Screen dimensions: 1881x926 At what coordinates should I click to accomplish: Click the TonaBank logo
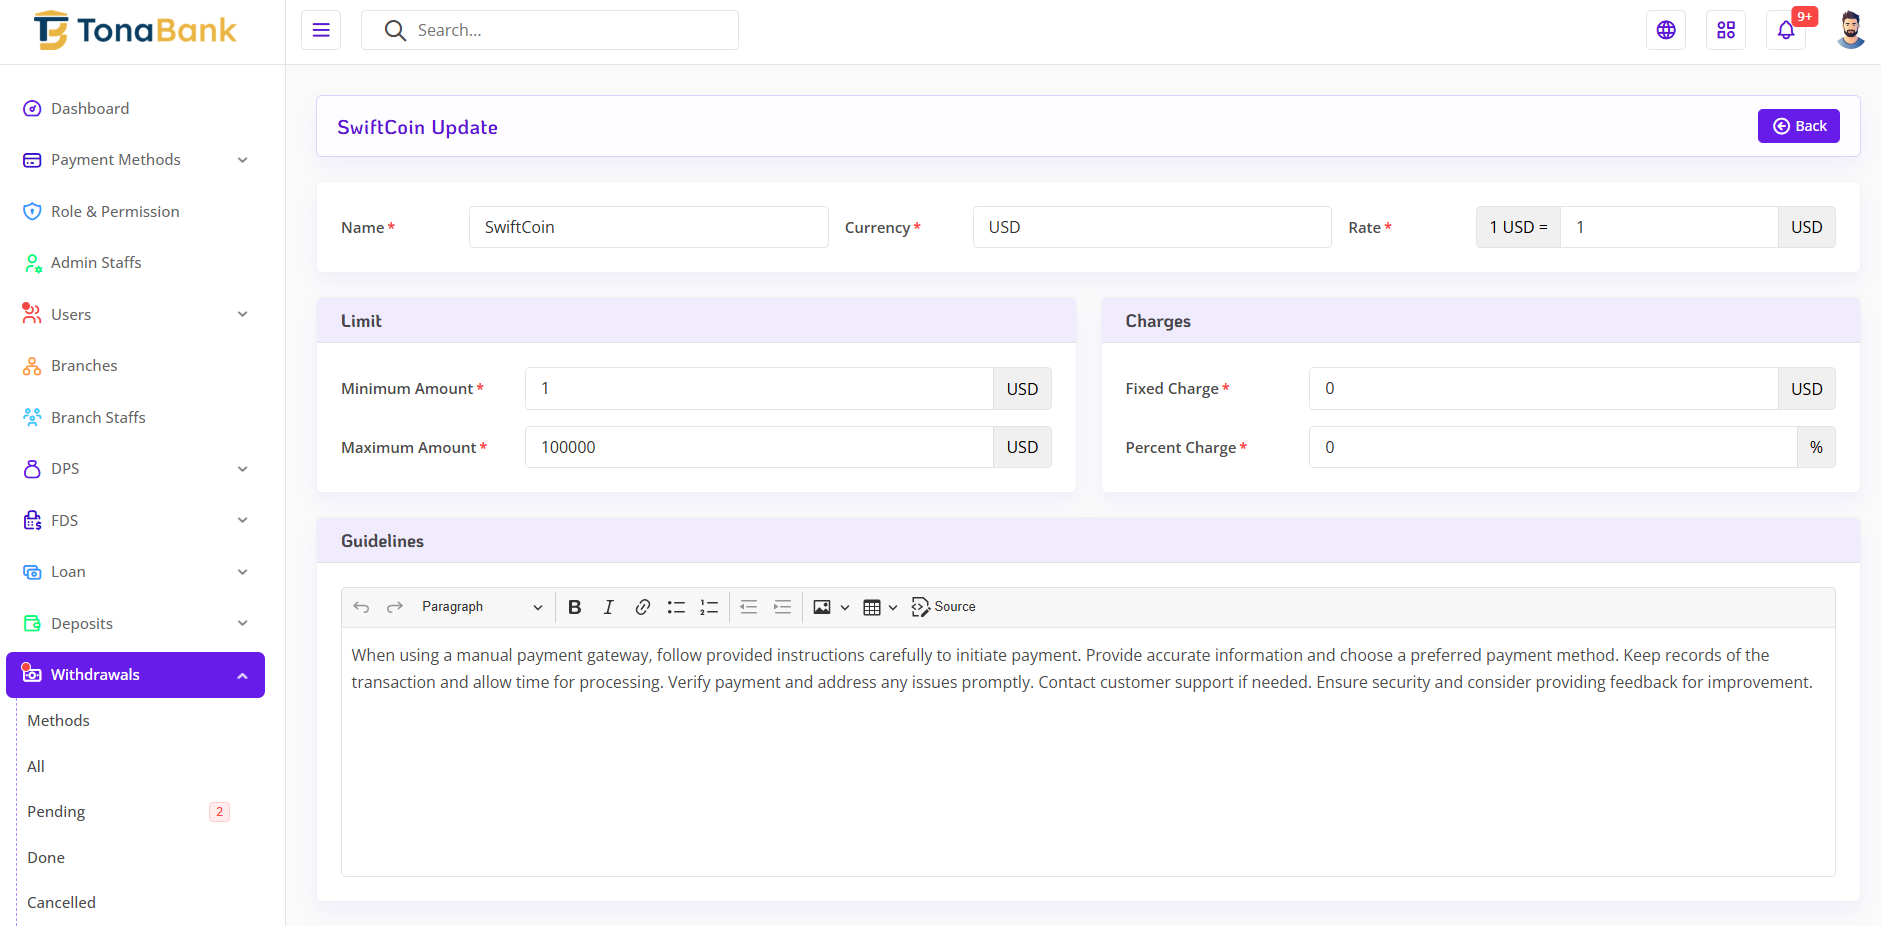coord(136,31)
